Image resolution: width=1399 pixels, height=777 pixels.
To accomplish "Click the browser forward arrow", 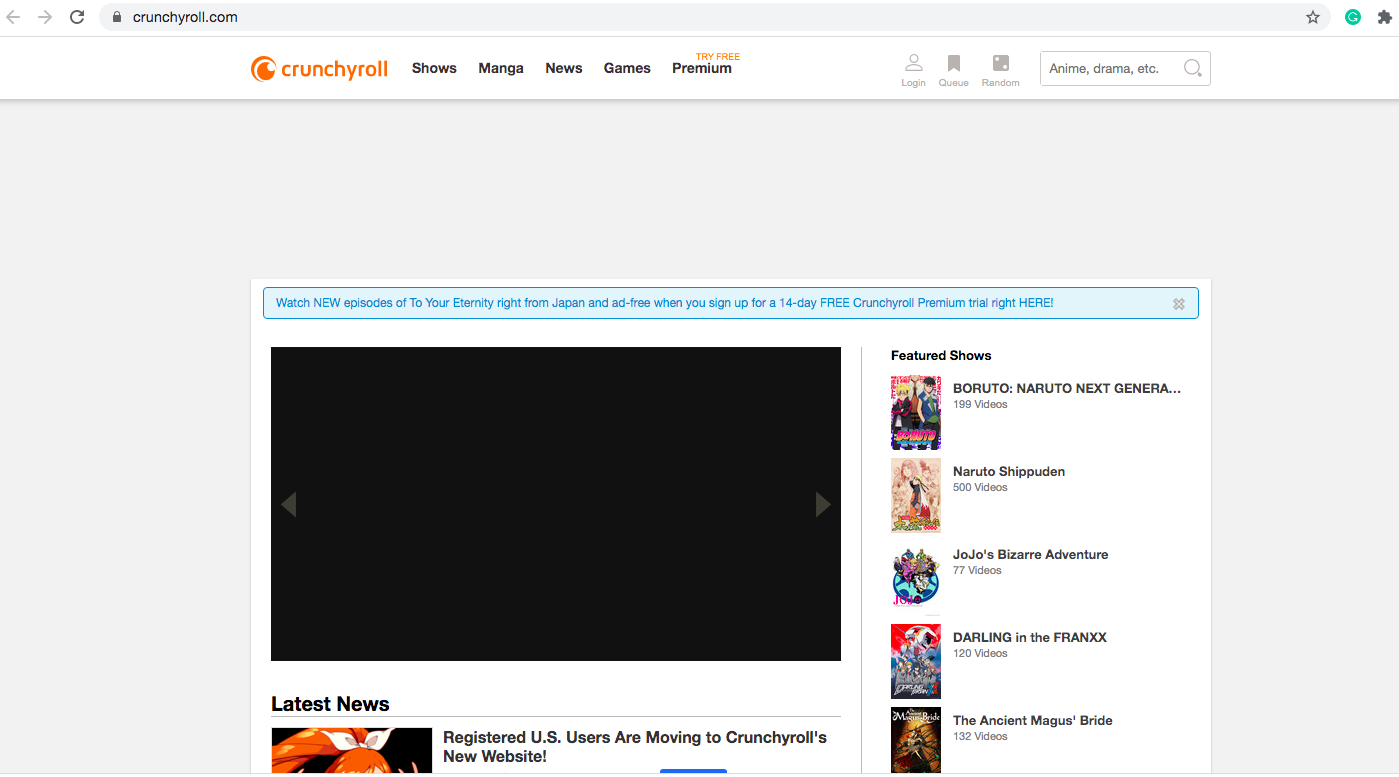I will point(45,17).
